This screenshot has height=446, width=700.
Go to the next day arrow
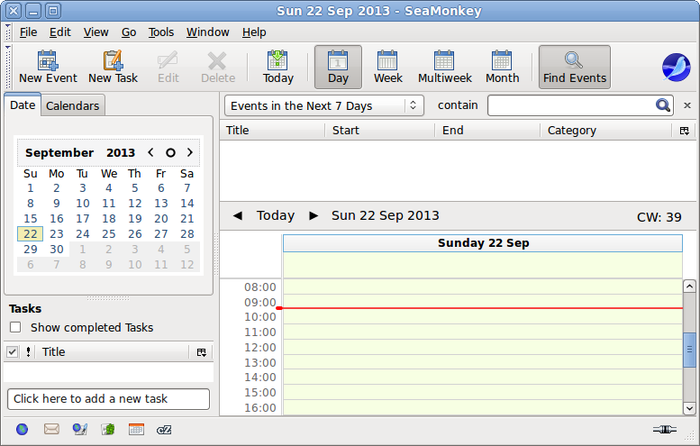pyautogui.click(x=314, y=216)
